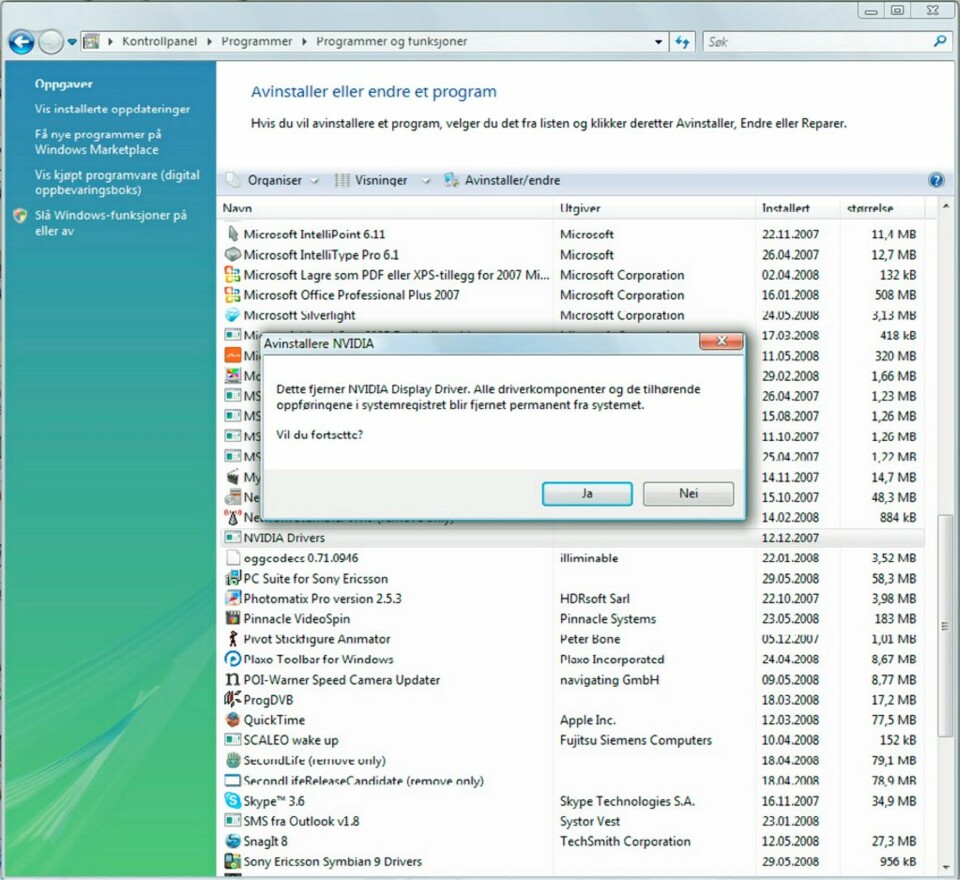Click the 508 MB size cell
Screen dimensions: 960x880
click(x=895, y=295)
